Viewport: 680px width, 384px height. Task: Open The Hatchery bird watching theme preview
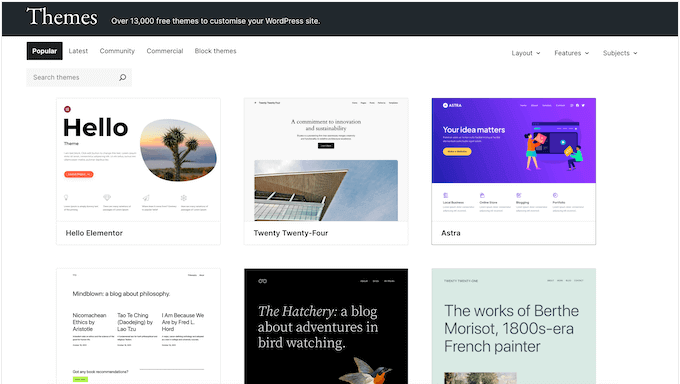(326, 326)
